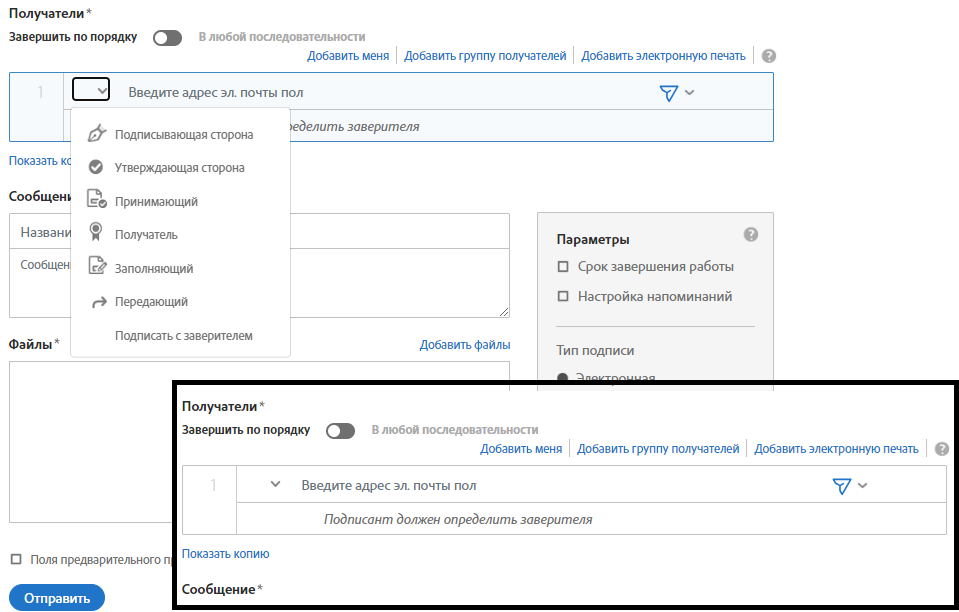Image resolution: width=959 pixels, height=612 pixels.
Task: Click the 'Параметры' heading
Action: click(x=593, y=240)
